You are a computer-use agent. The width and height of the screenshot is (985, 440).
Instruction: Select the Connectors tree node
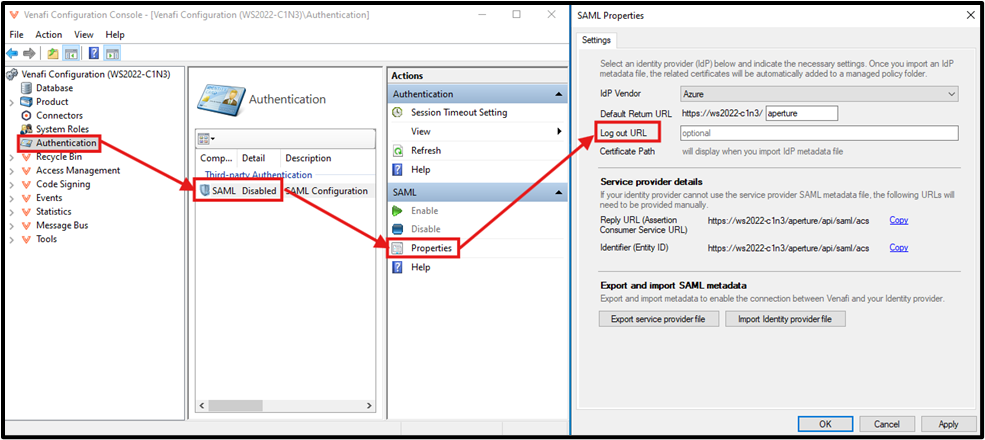coord(59,115)
